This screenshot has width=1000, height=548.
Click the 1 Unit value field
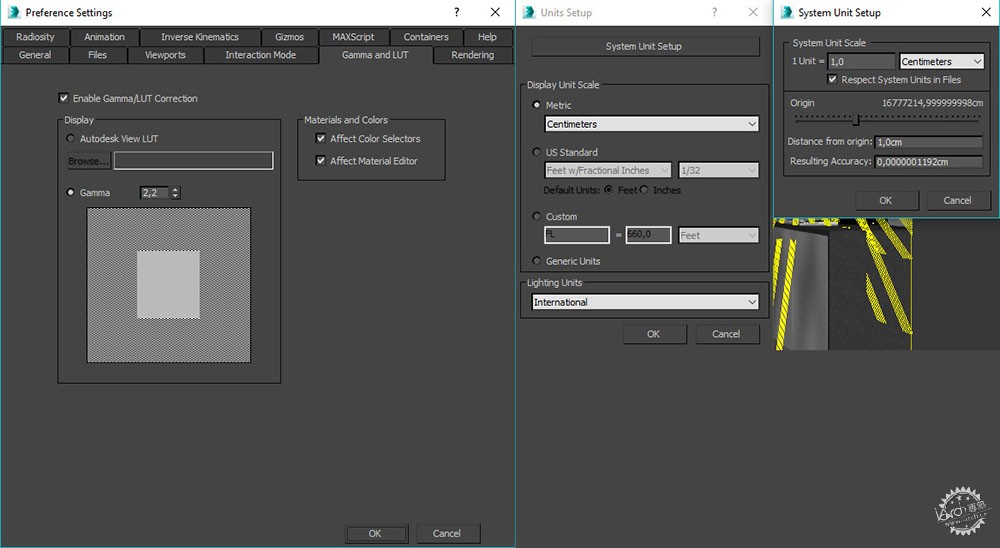click(x=862, y=61)
